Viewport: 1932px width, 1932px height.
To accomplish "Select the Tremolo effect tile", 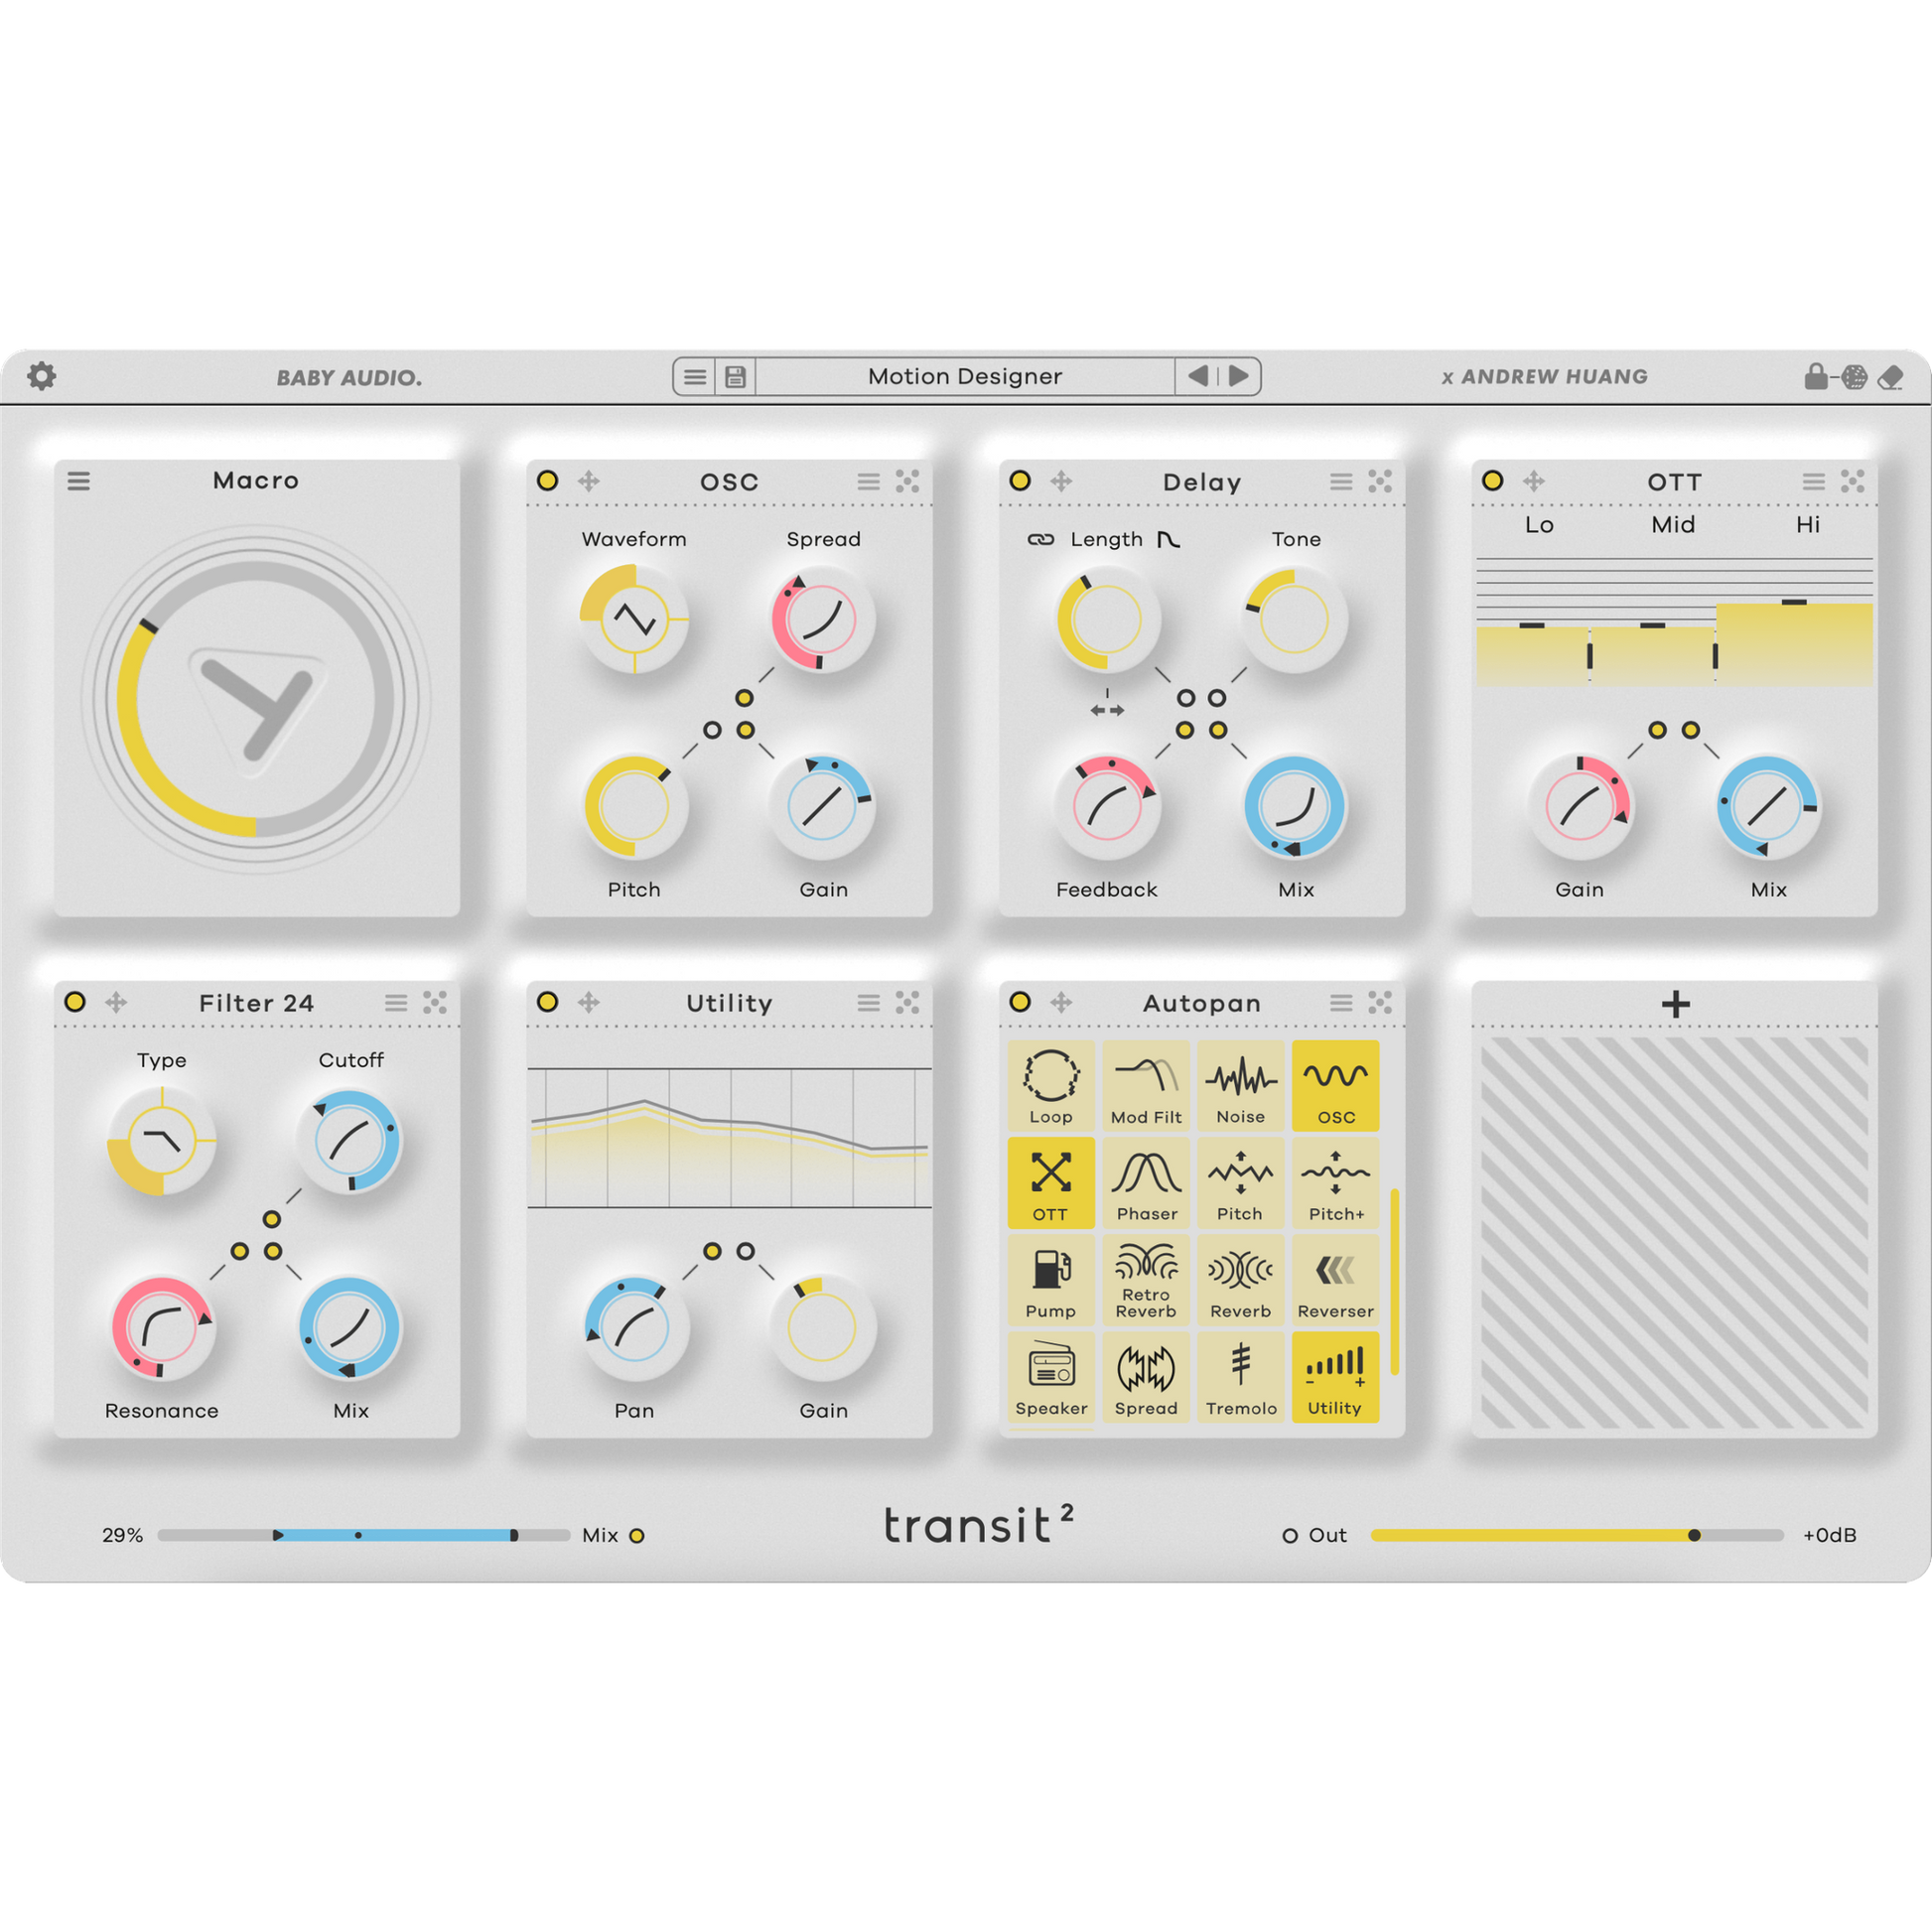I will click(x=1240, y=1377).
